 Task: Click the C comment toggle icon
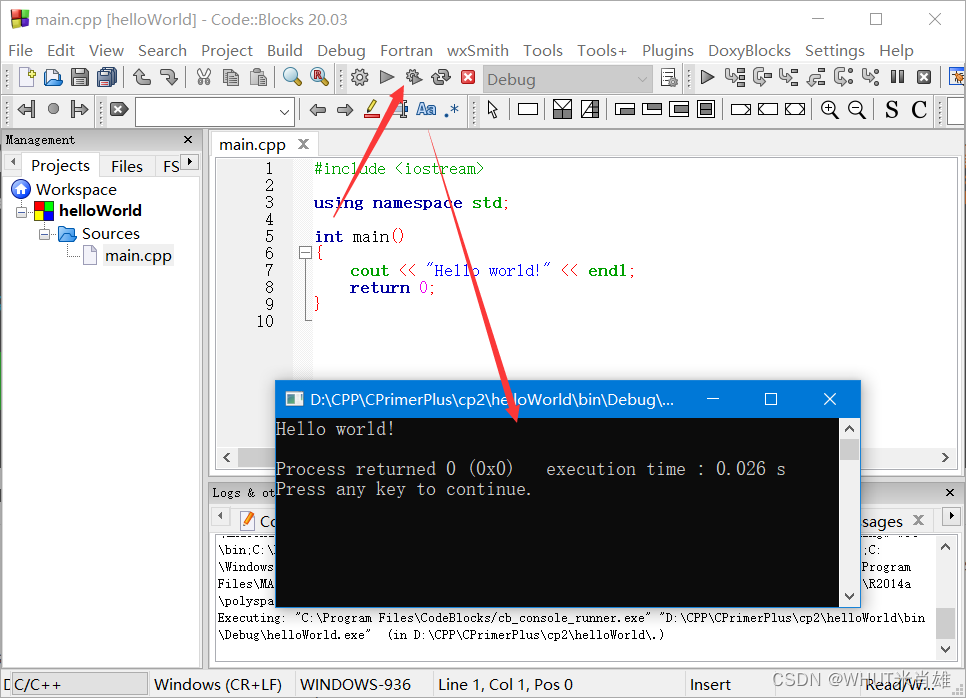(x=919, y=110)
